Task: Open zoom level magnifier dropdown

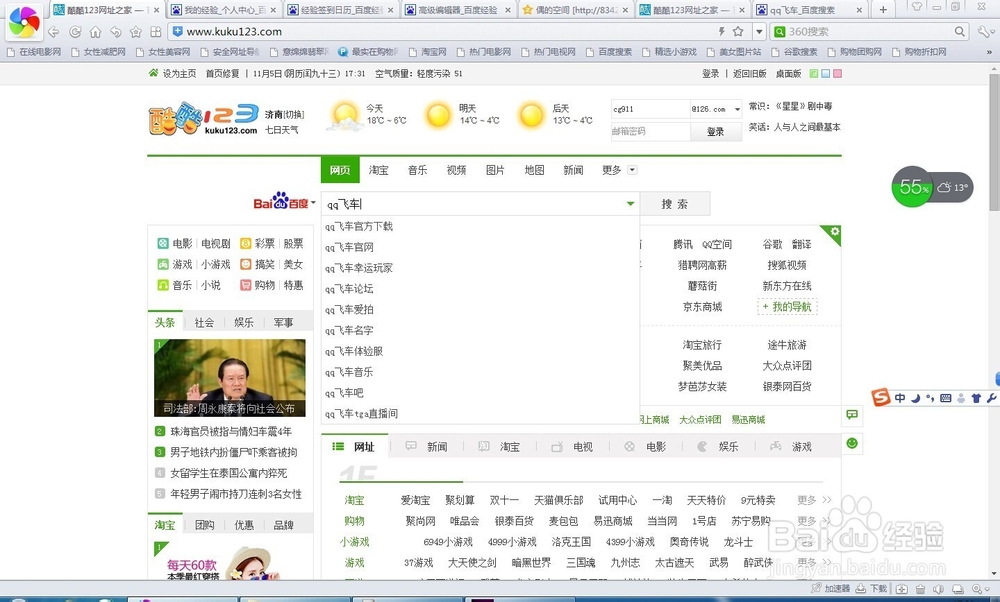Action: click(x=980, y=589)
